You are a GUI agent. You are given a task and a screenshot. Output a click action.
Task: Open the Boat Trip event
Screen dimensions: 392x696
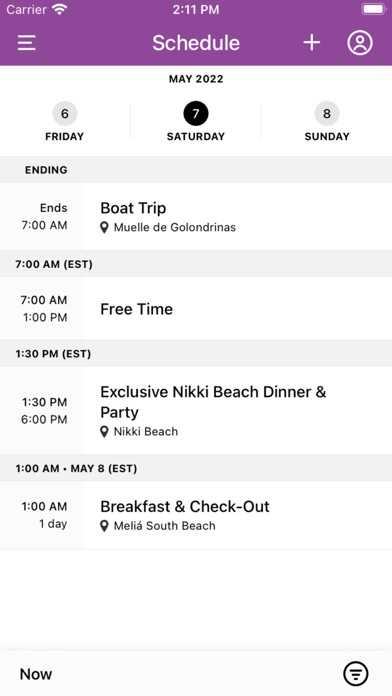(x=196, y=217)
